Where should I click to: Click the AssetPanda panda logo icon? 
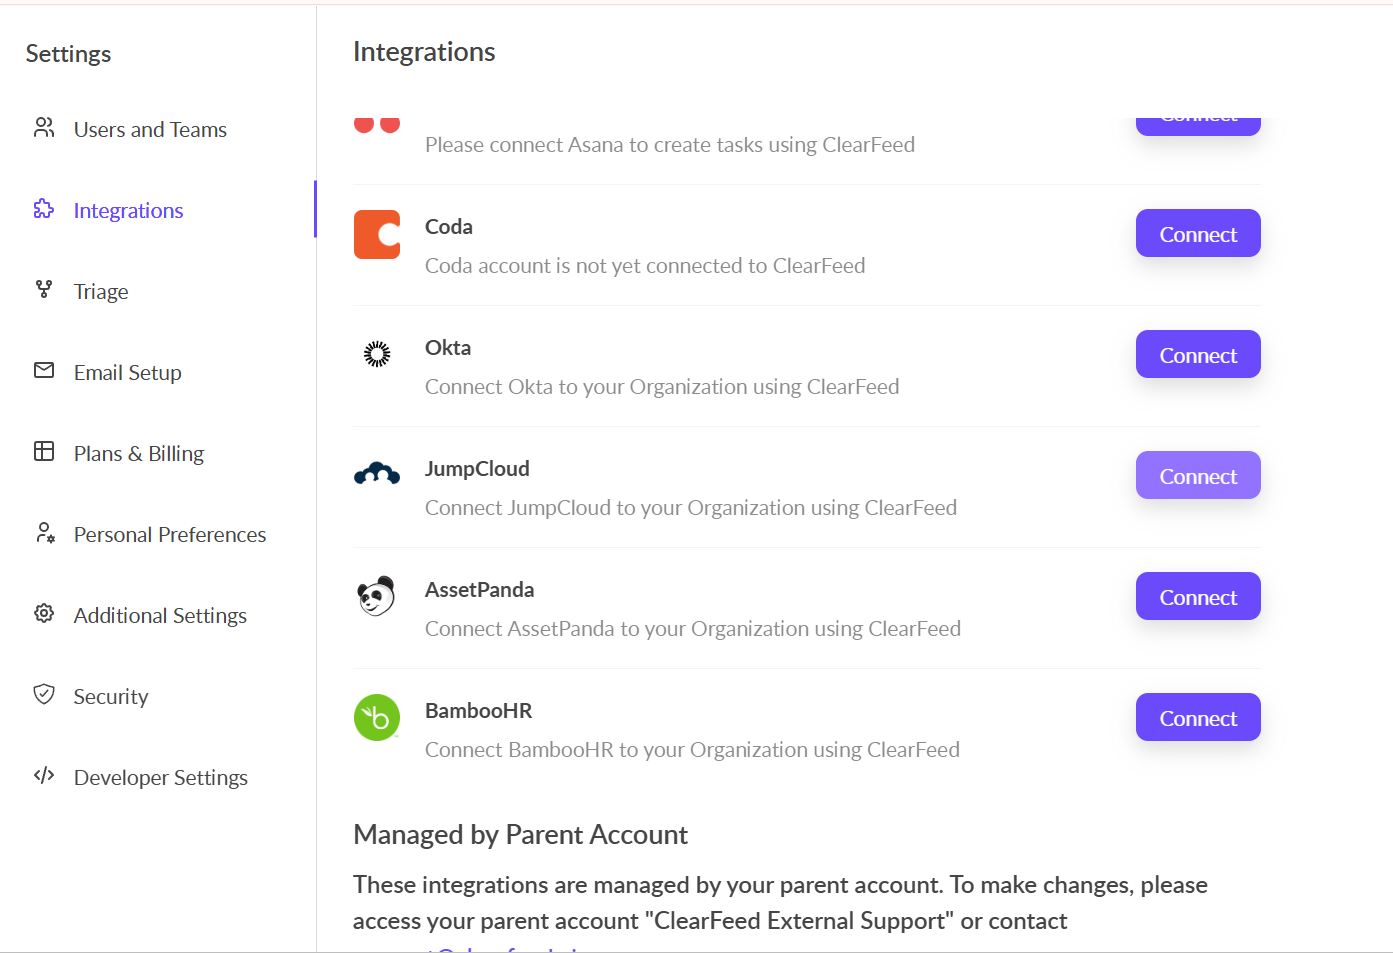click(x=377, y=596)
